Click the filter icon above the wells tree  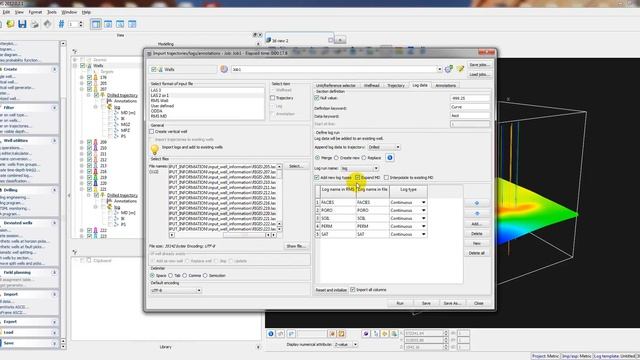coord(75,52)
